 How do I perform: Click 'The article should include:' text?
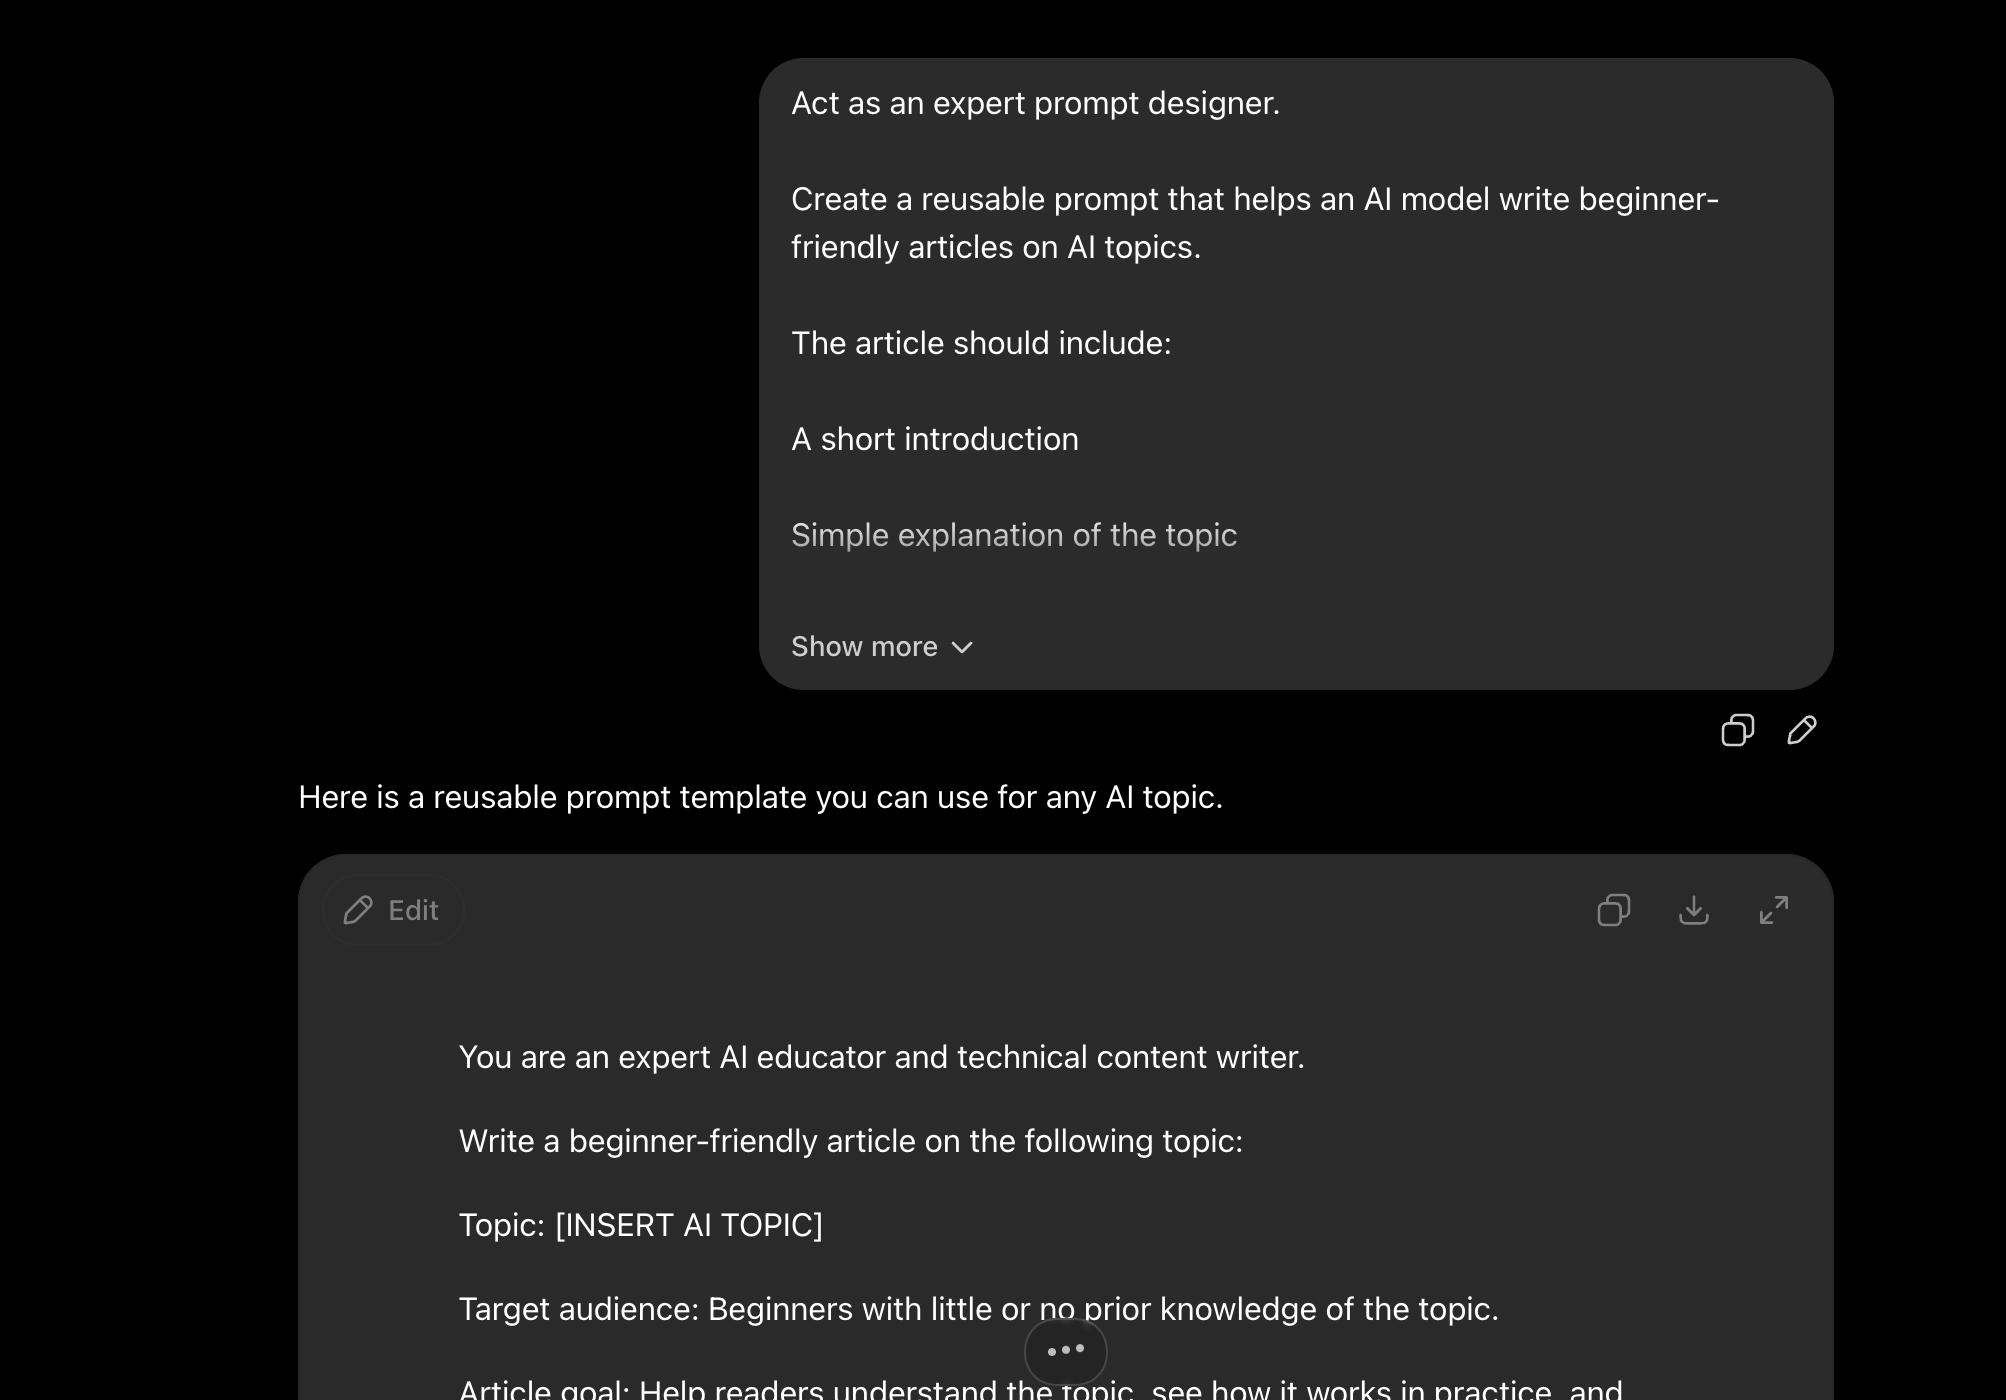coord(981,343)
